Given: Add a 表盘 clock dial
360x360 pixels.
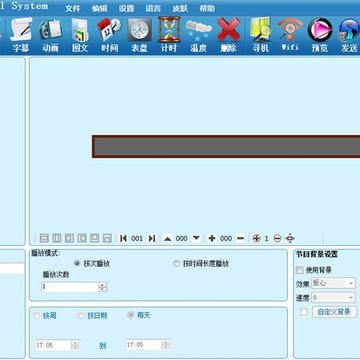Looking at the screenshot, I should [x=139, y=35].
